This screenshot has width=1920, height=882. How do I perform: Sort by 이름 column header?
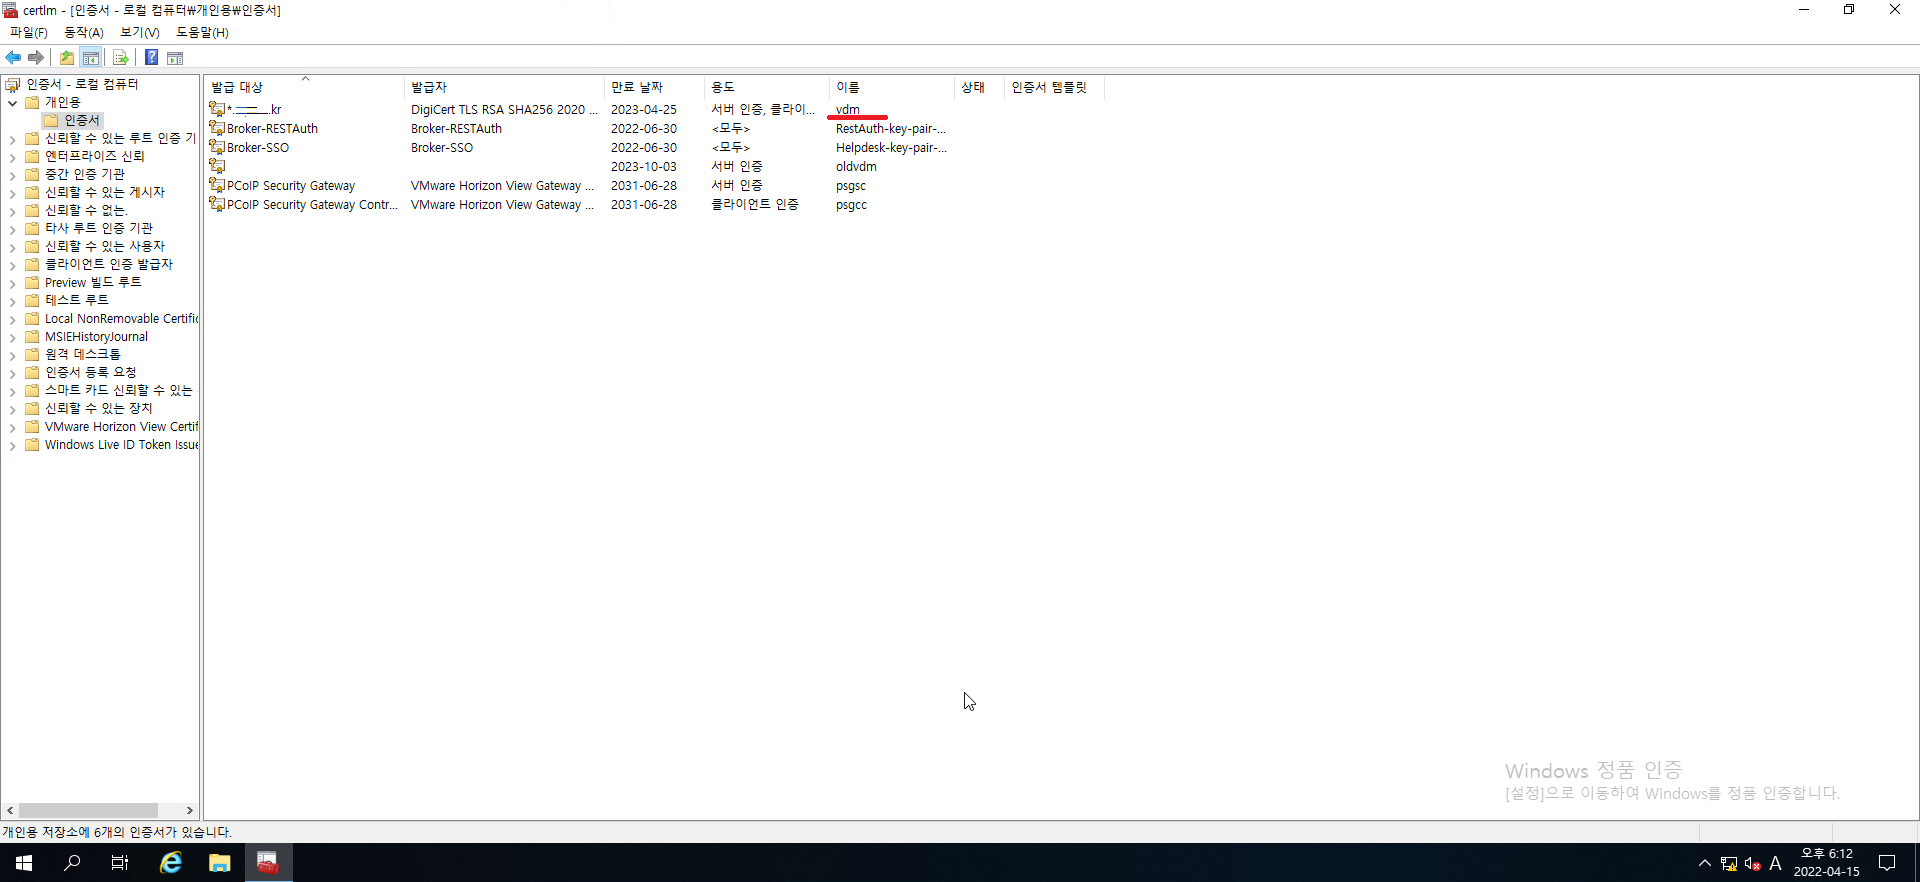tap(892, 87)
